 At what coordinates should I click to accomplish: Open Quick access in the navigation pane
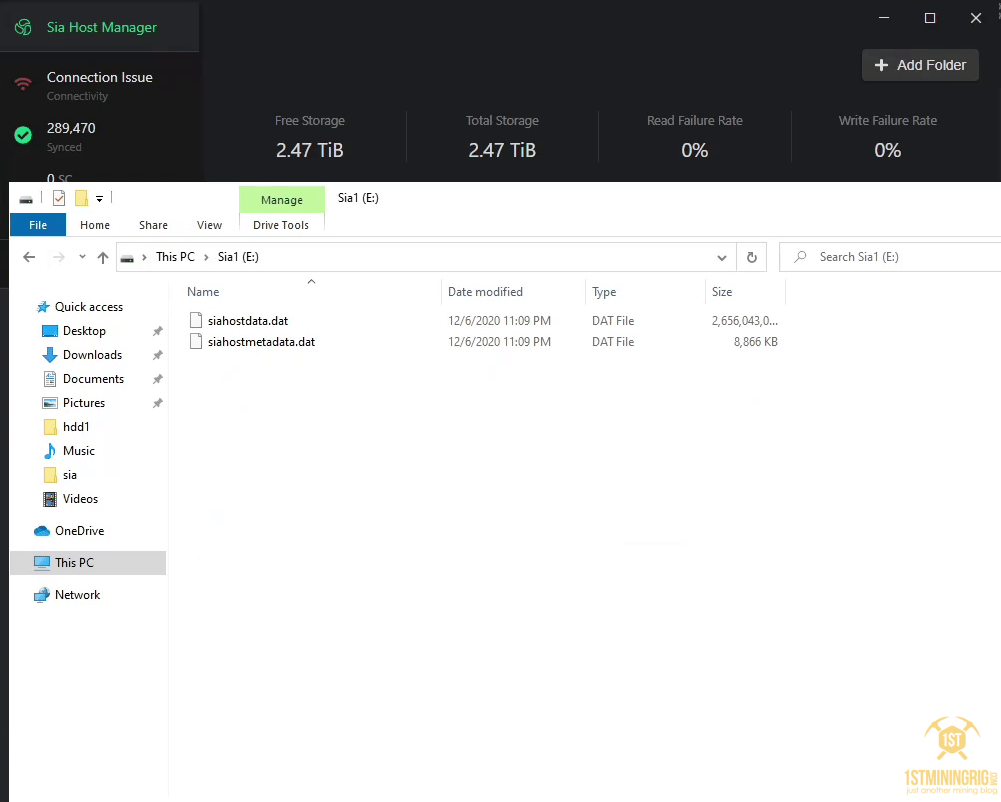pyautogui.click(x=89, y=306)
